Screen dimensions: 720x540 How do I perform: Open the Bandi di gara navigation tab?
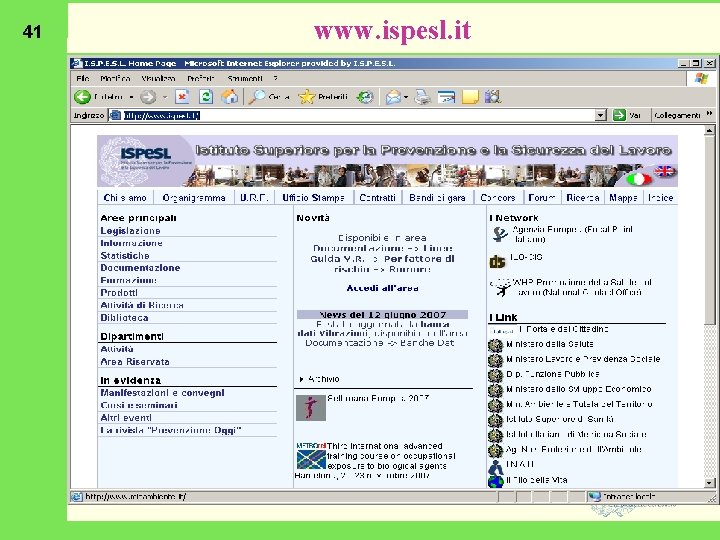click(x=437, y=198)
